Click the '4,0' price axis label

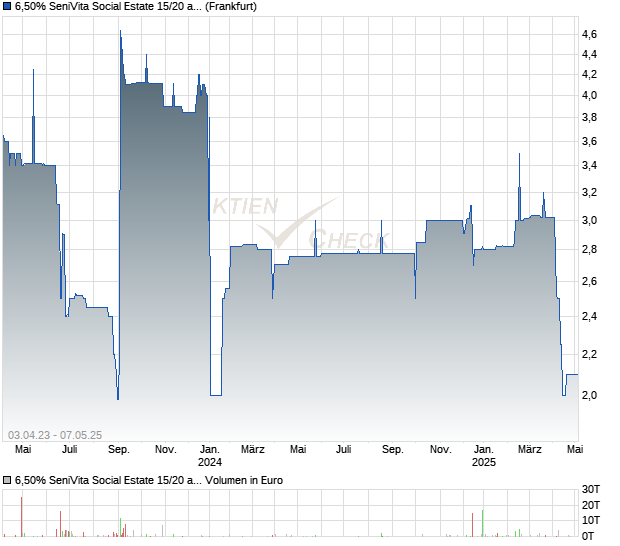click(x=589, y=95)
